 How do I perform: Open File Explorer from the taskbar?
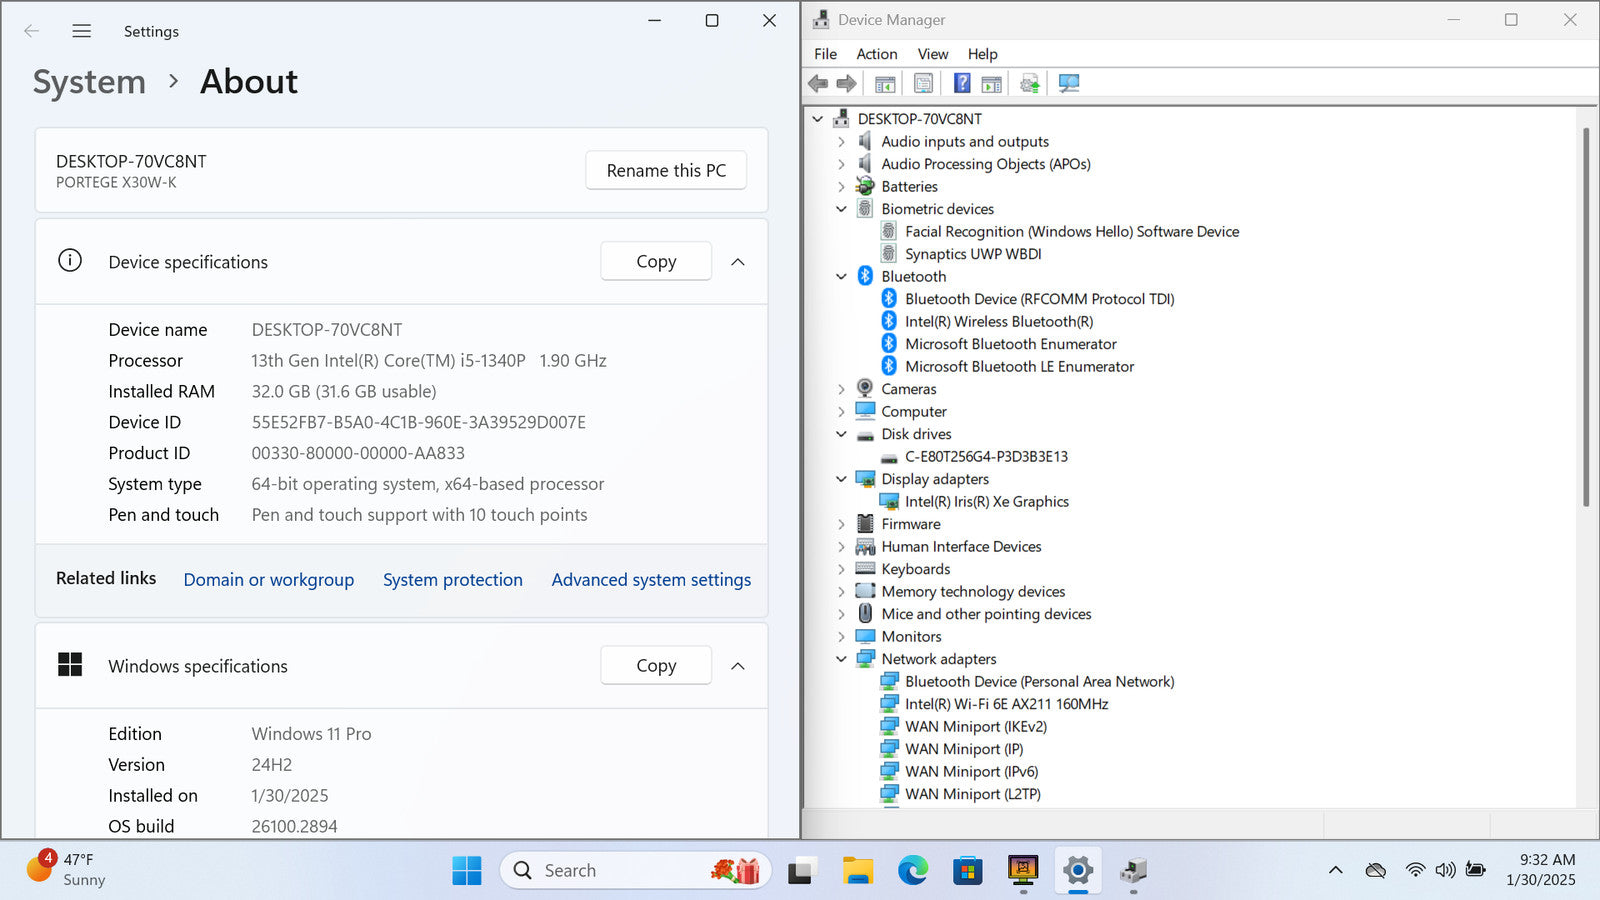click(857, 871)
